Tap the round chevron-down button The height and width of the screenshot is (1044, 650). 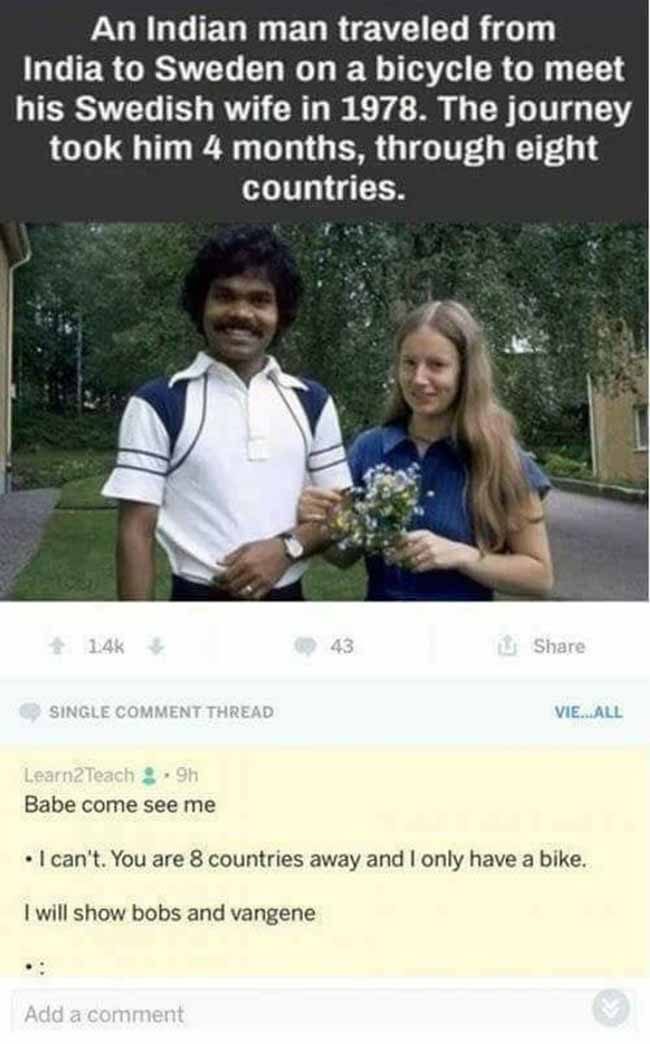[x=611, y=1007]
